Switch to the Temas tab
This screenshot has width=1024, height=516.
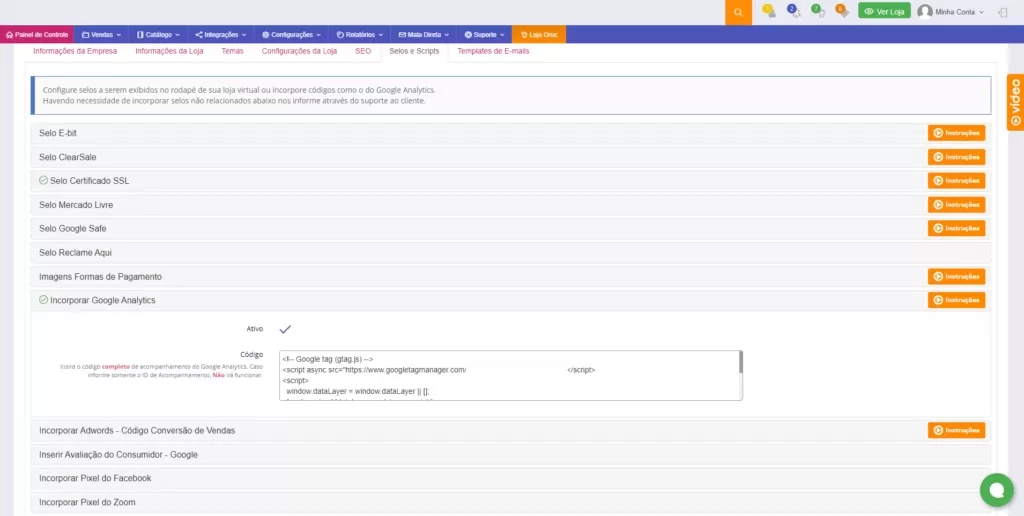pyautogui.click(x=232, y=51)
